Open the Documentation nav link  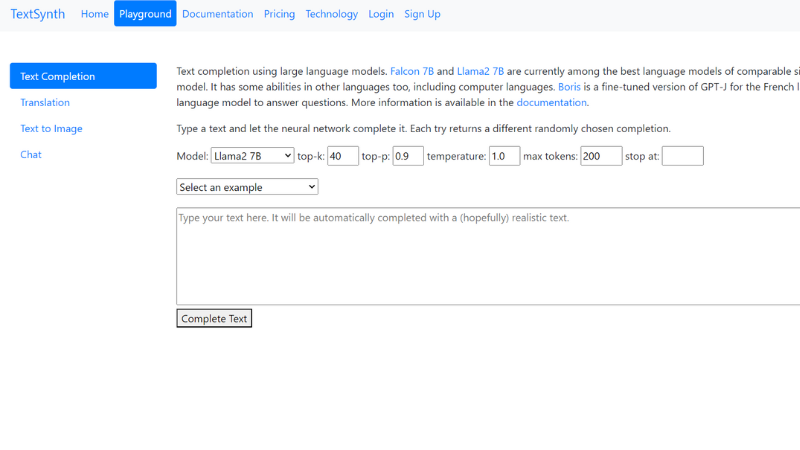point(217,14)
